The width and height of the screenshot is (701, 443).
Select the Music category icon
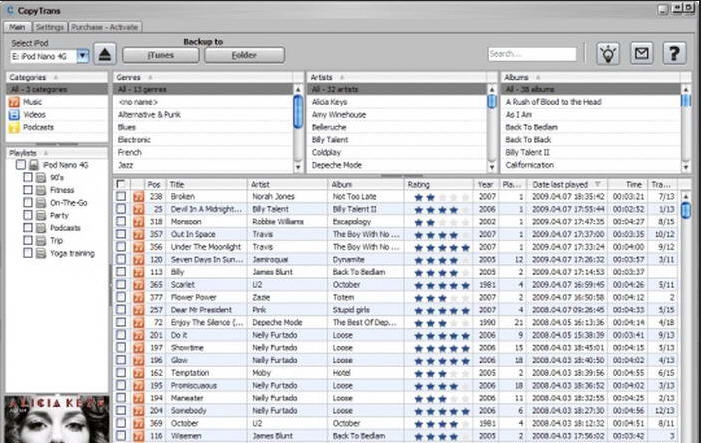coord(14,101)
